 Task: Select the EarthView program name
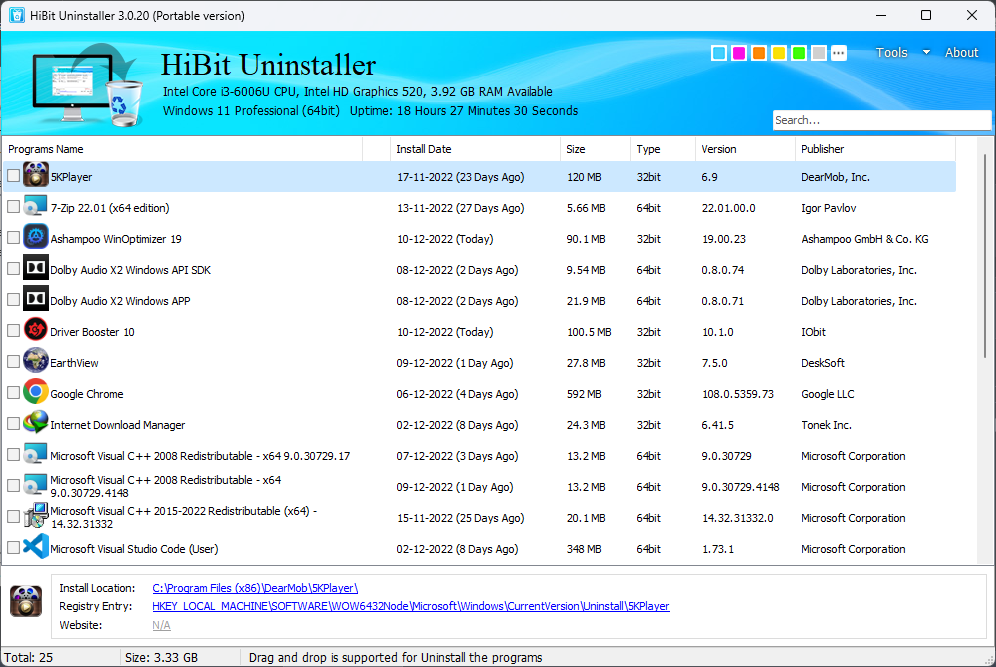pos(74,363)
